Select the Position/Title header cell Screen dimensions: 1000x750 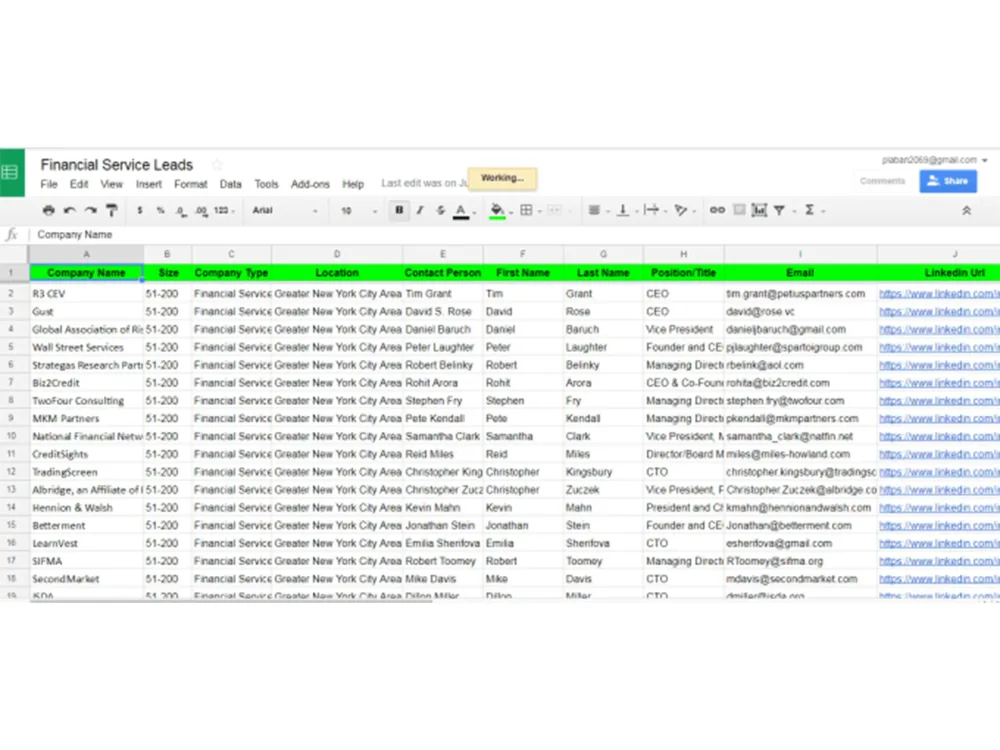(683, 273)
